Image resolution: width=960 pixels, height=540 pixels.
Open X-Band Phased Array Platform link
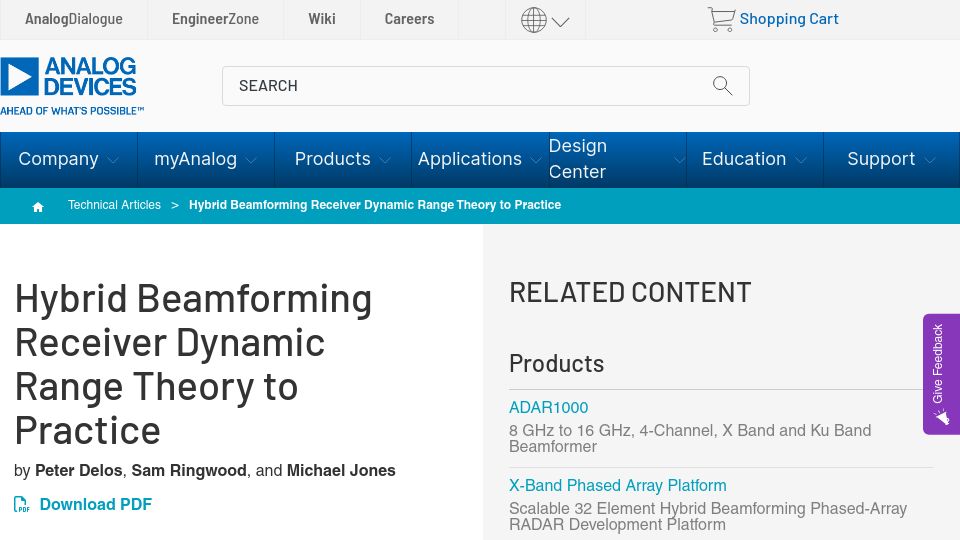[618, 486]
